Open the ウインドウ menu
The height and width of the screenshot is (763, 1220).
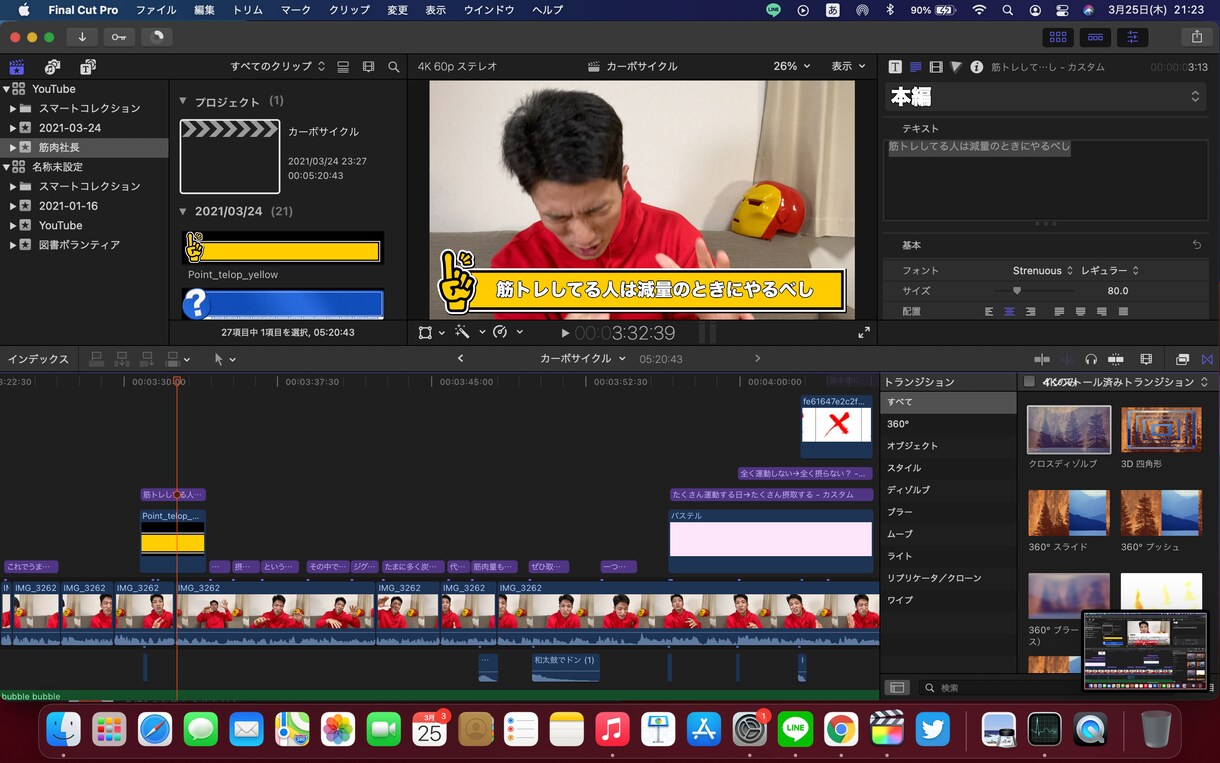point(489,10)
